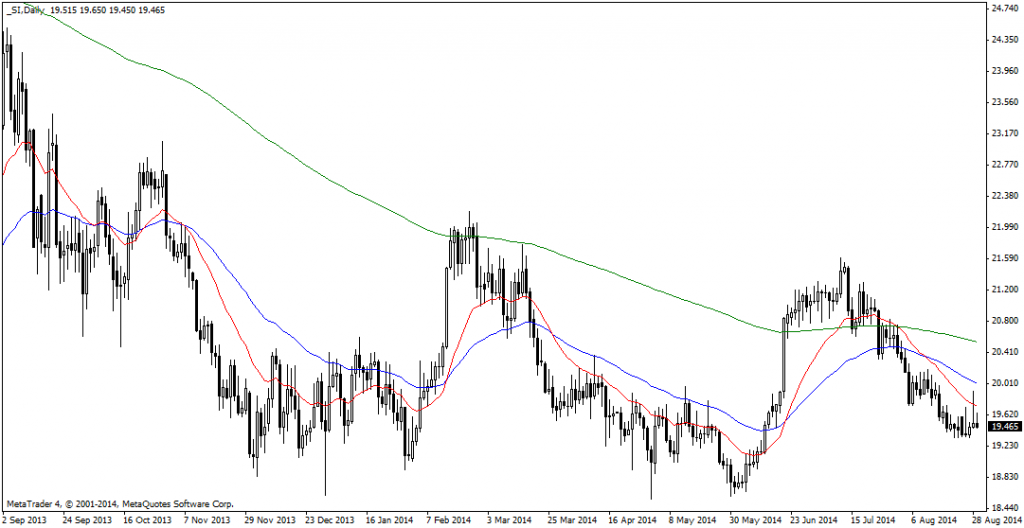The width and height of the screenshot is (1024, 528).
Task: Select the 16 Oct 2013 date label
Action: click(147, 520)
